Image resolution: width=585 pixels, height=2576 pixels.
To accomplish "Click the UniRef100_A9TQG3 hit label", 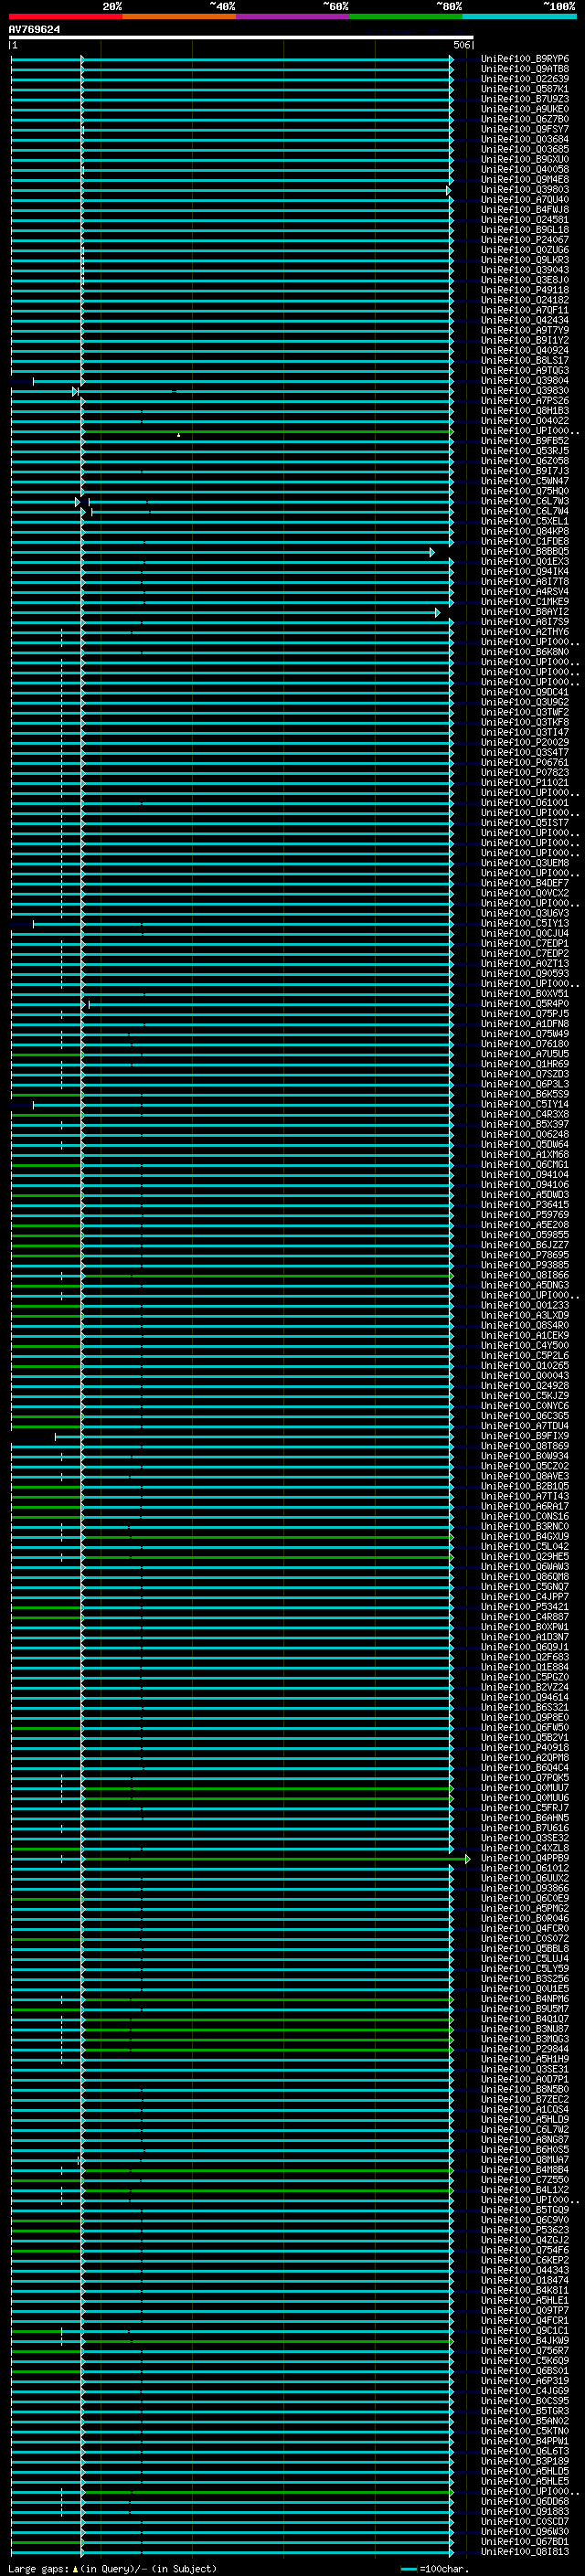I will (524, 371).
